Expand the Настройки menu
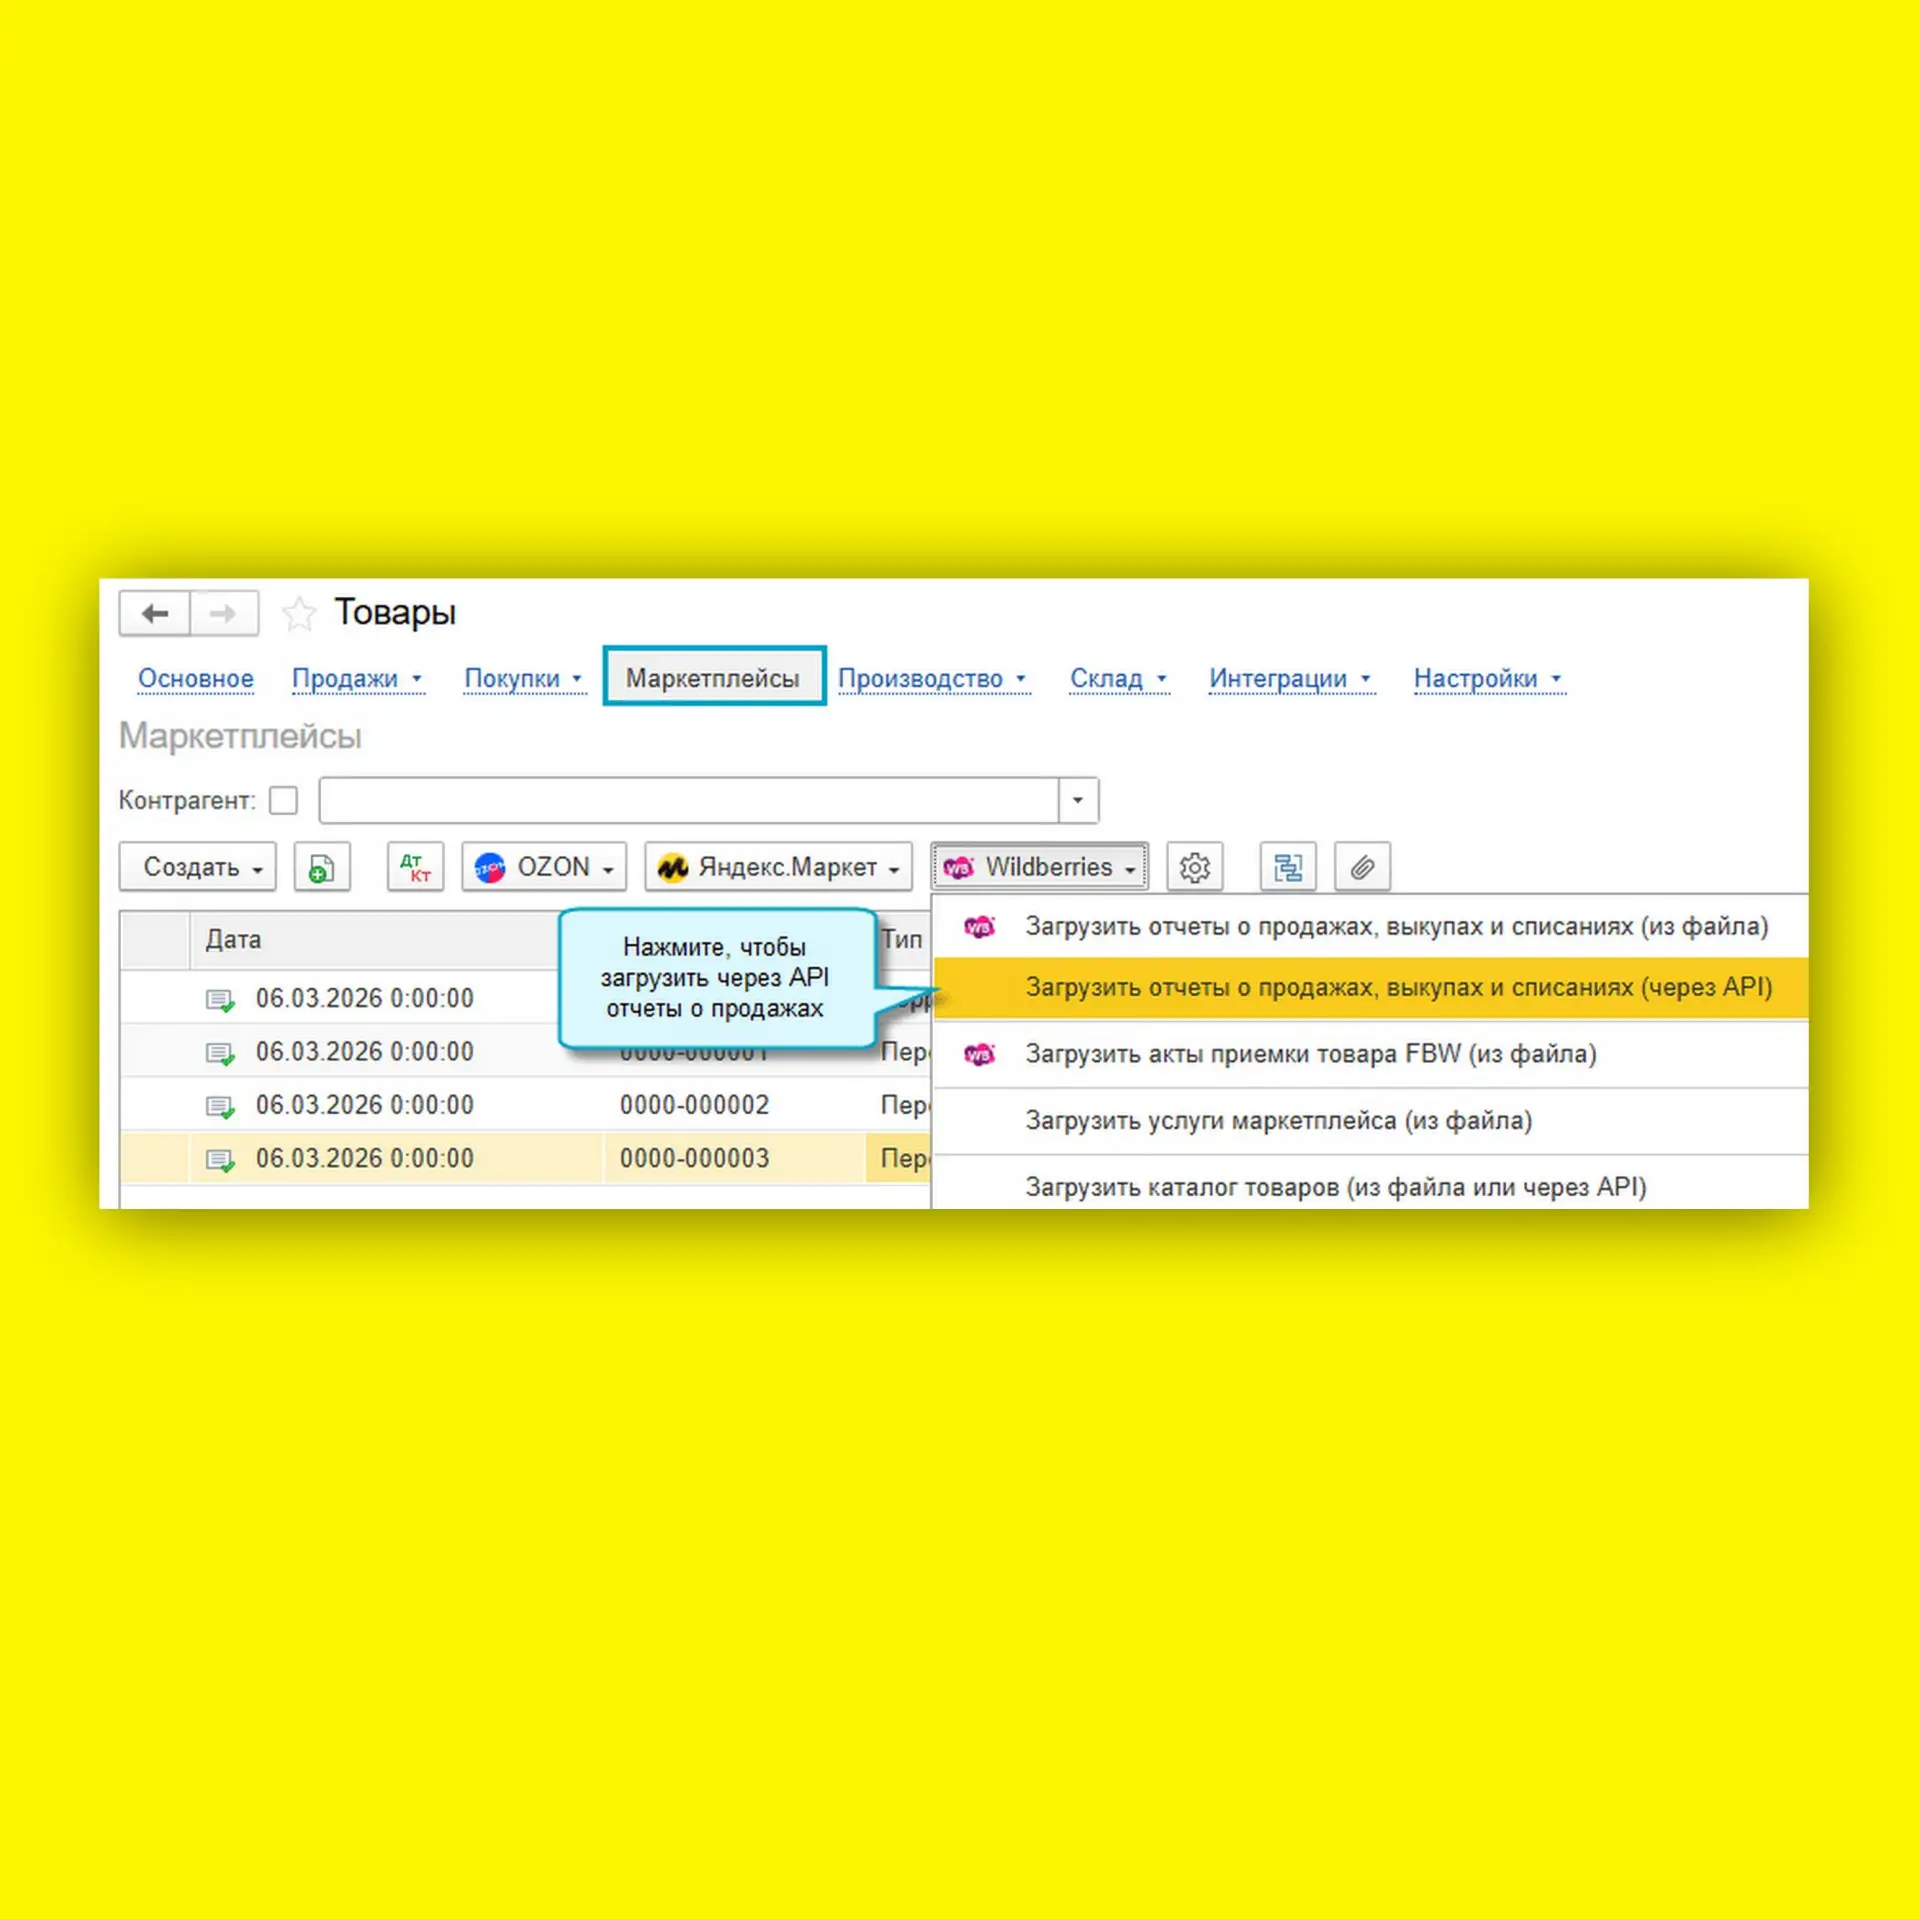 [1488, 679]
